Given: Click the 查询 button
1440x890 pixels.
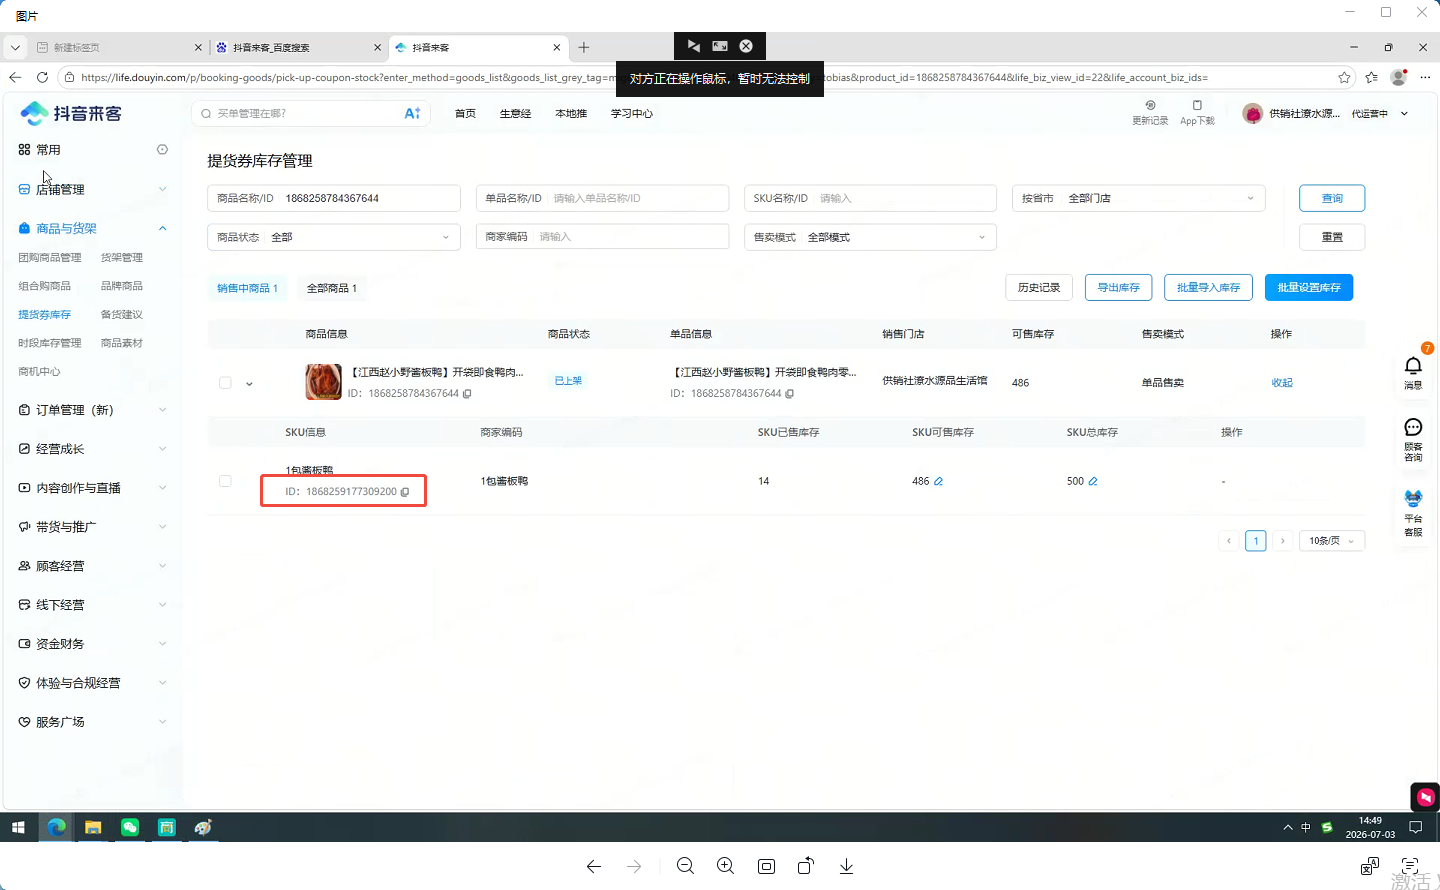Looking at the screenshot, I should coord(1332,198).
